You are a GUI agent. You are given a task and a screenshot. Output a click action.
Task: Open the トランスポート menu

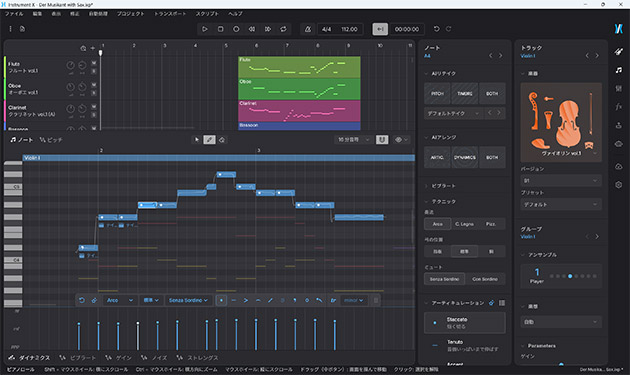coord(170,14)
